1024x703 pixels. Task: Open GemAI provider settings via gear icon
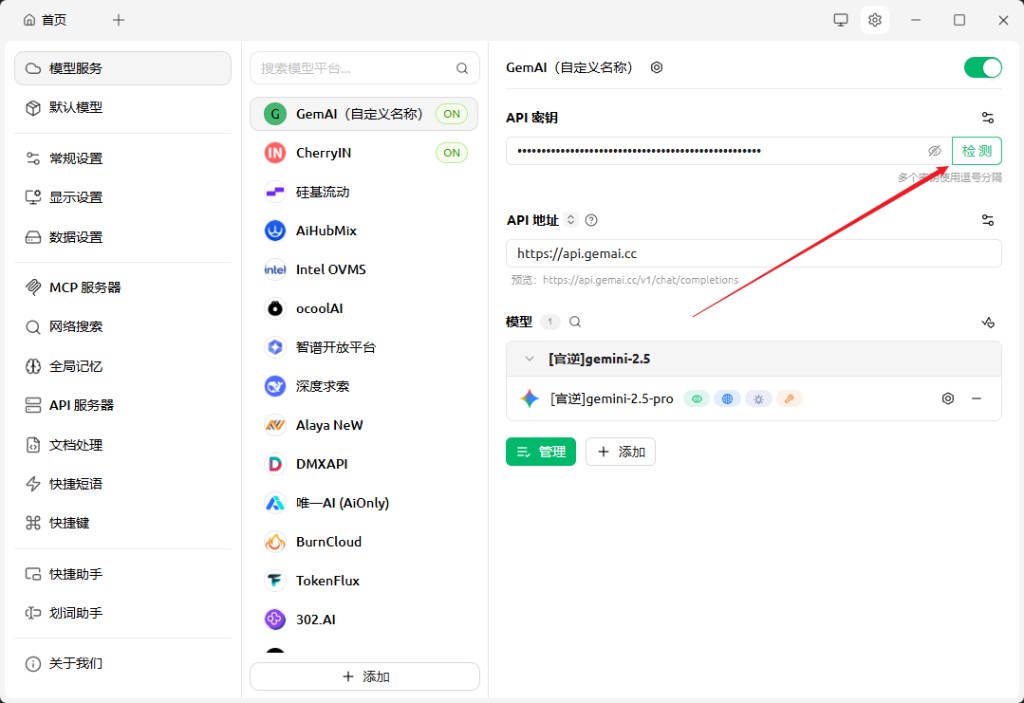(x=656, y=67)
